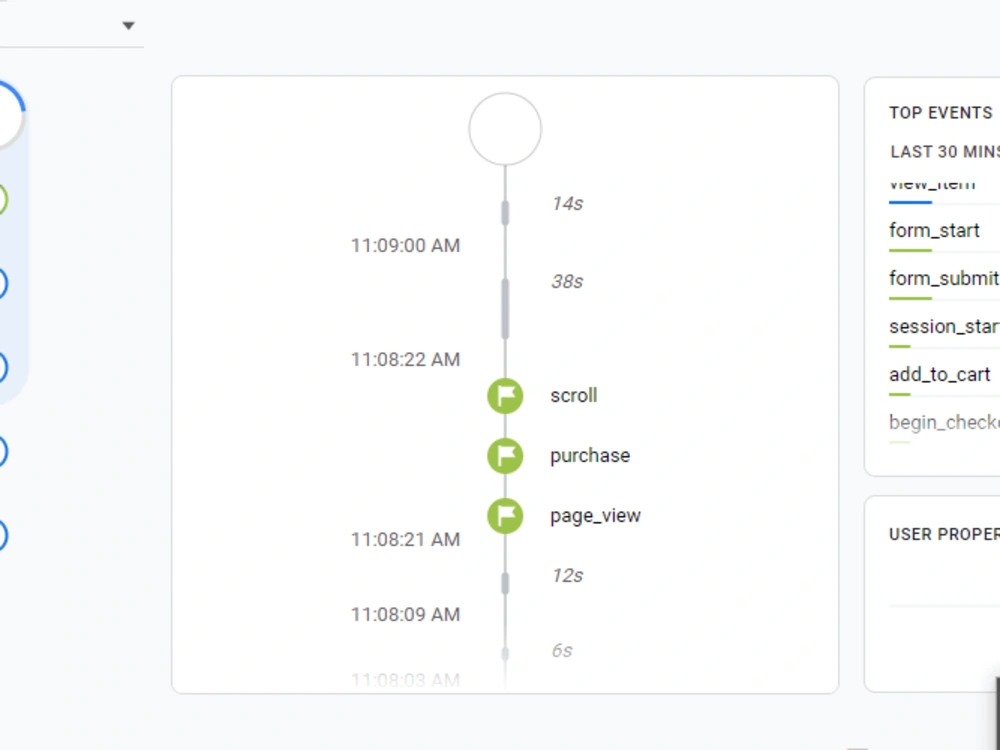Select the greyed begin_checkout event entry
1000x750 pixels.
(944, 422)
